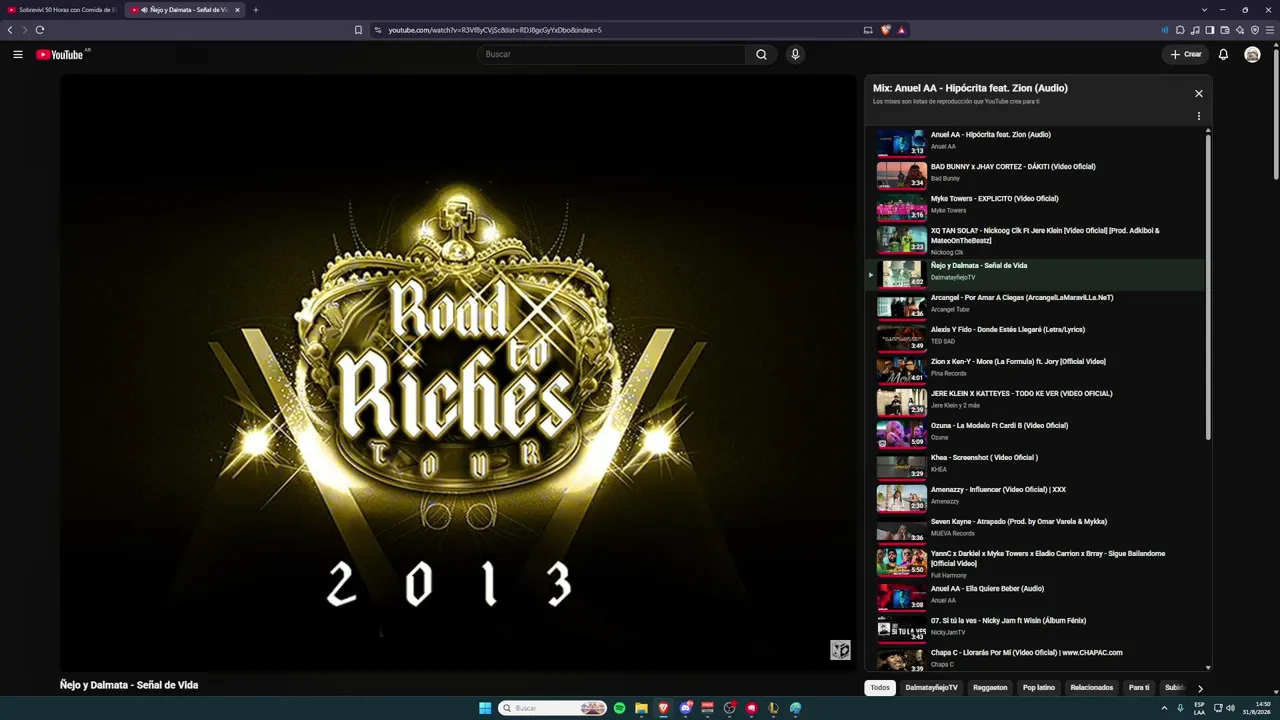Select 'Seven Kayne - Atrapado' playlist title
The height and width of the screenshot is (720, 1280).
(1019, 522)
